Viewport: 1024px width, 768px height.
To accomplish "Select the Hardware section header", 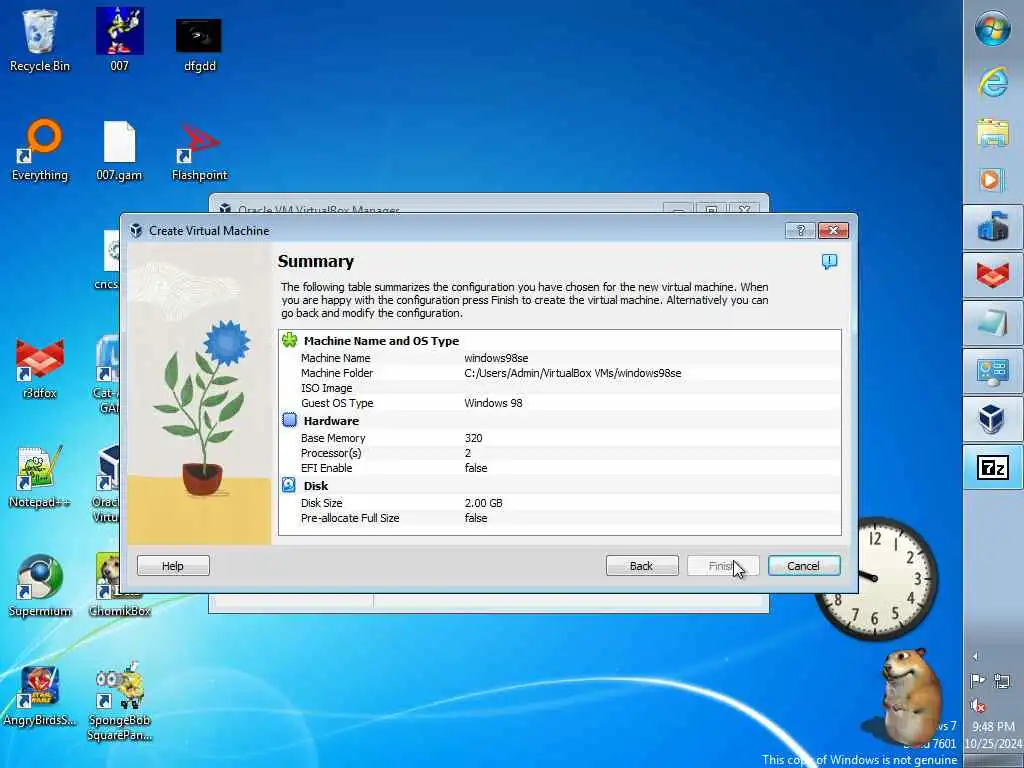I will [x=331, y=421].
